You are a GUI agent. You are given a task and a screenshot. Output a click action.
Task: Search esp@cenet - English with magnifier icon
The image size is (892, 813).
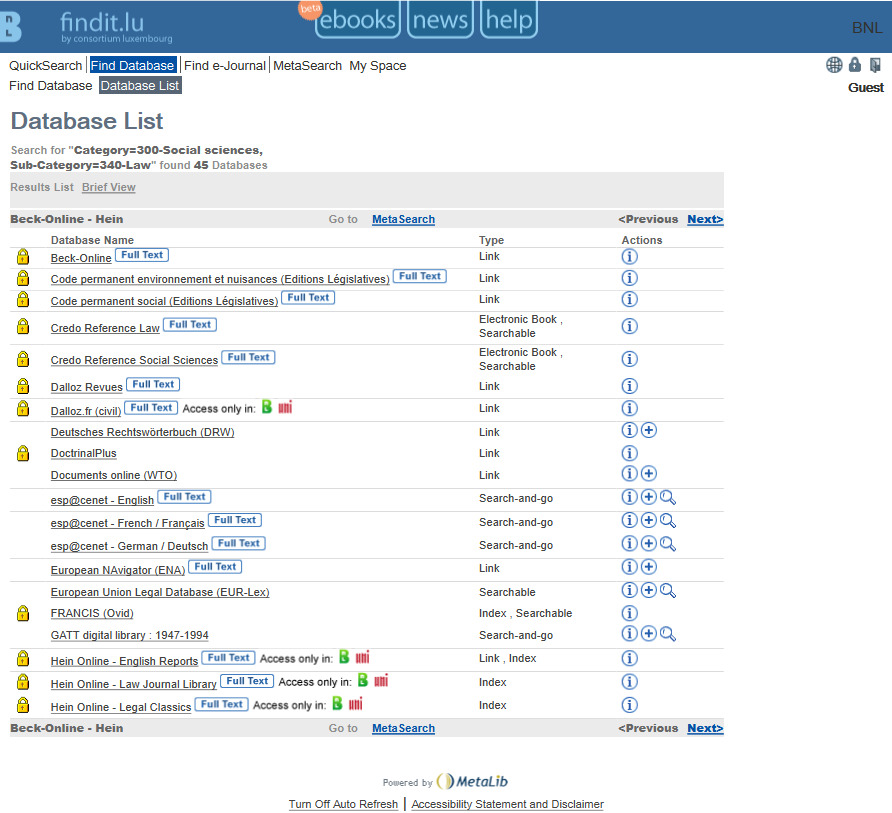(x=668, y=498)
